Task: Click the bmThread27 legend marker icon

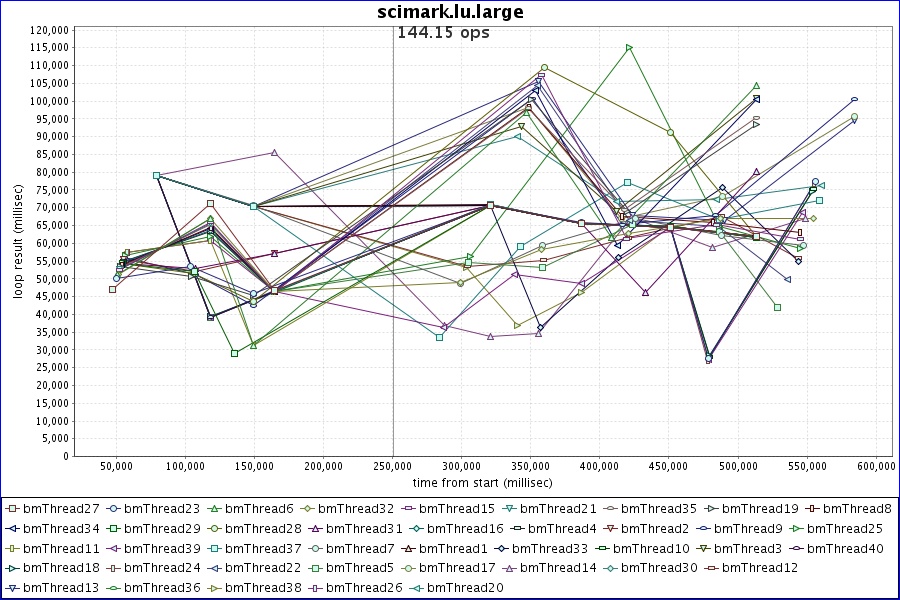Action: coord(13,508)
